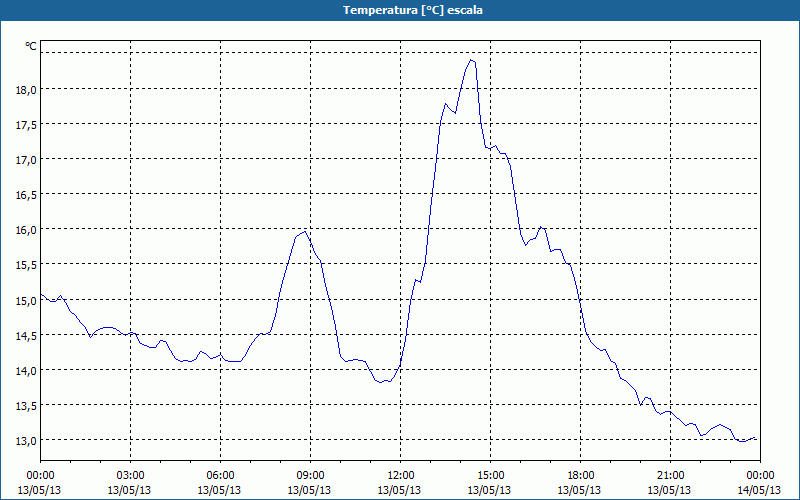Click the 17,0 temperature axis label

pos(26,160)
